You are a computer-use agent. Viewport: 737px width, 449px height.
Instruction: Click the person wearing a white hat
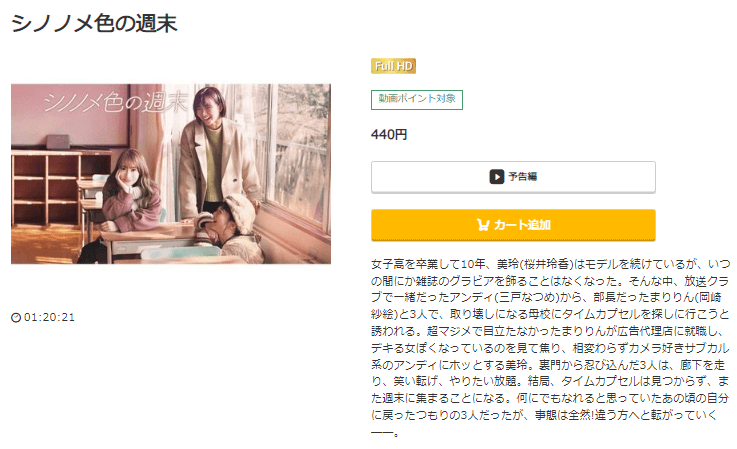coord(233,226)
